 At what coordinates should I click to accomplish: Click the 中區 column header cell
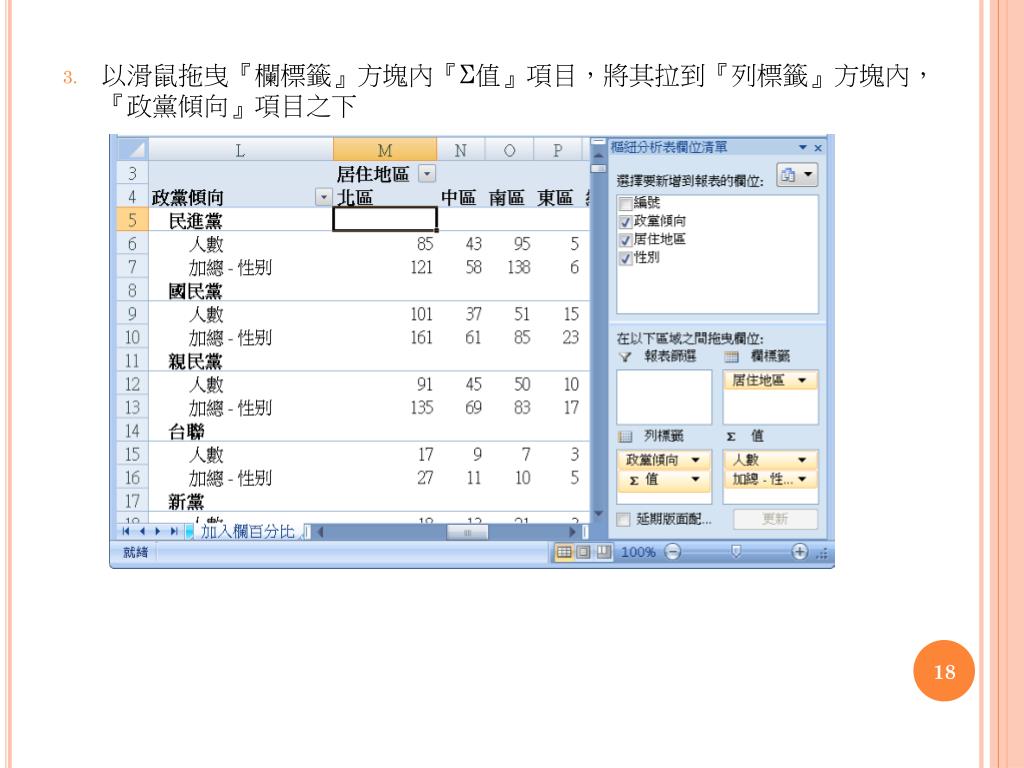pos(458,197)
